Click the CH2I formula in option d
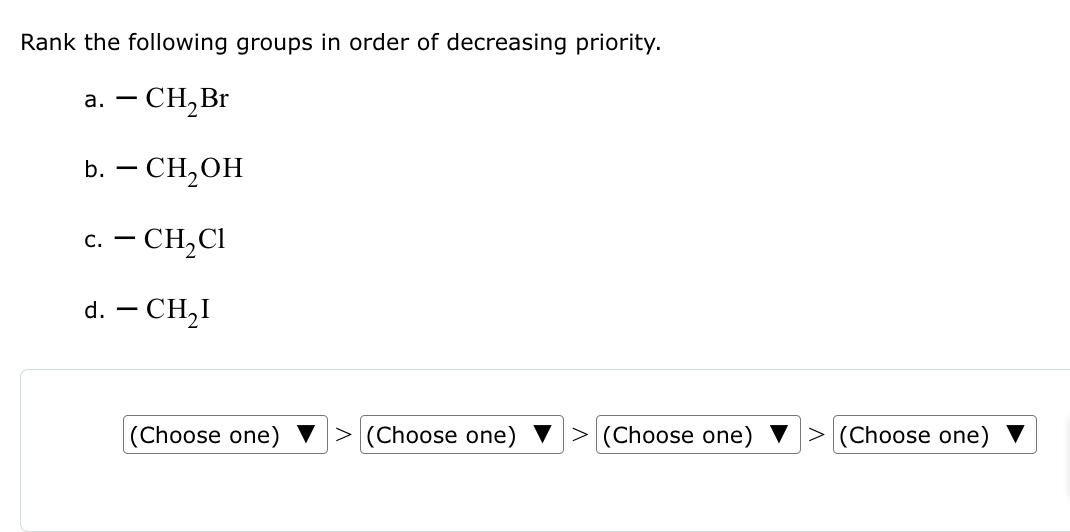The width and height of the screenshot is (1070, 532). click(177, 310)
